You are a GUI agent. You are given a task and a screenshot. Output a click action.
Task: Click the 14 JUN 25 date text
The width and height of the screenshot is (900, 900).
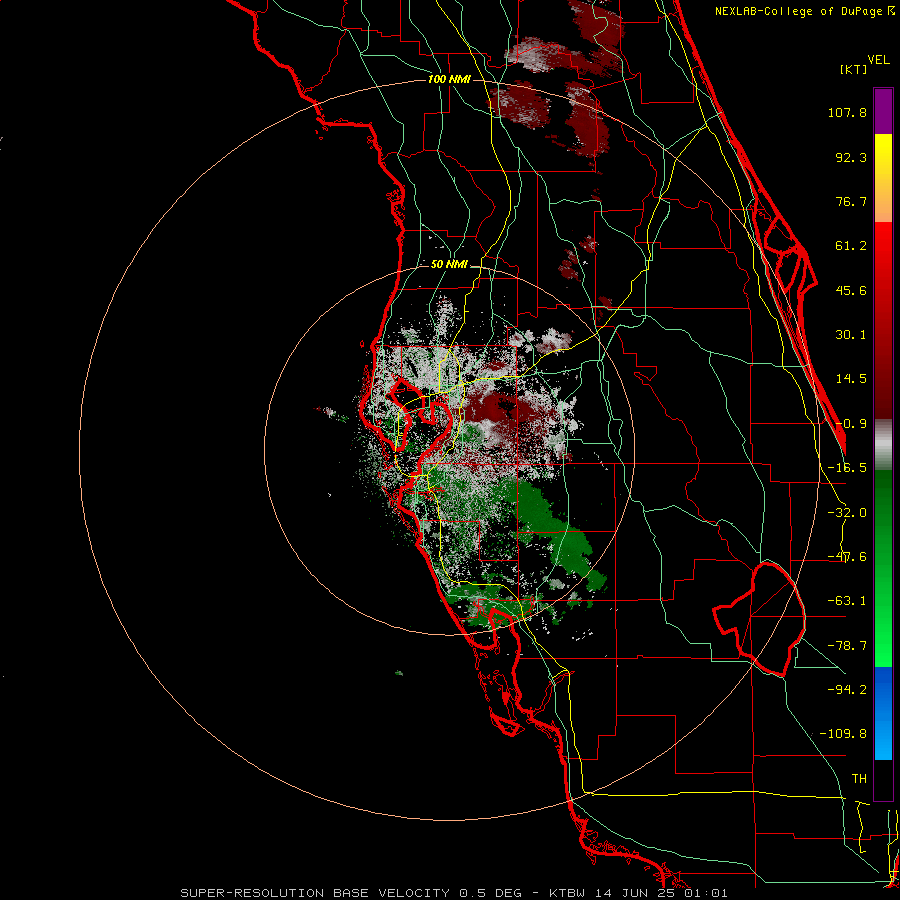pos(635,893)
